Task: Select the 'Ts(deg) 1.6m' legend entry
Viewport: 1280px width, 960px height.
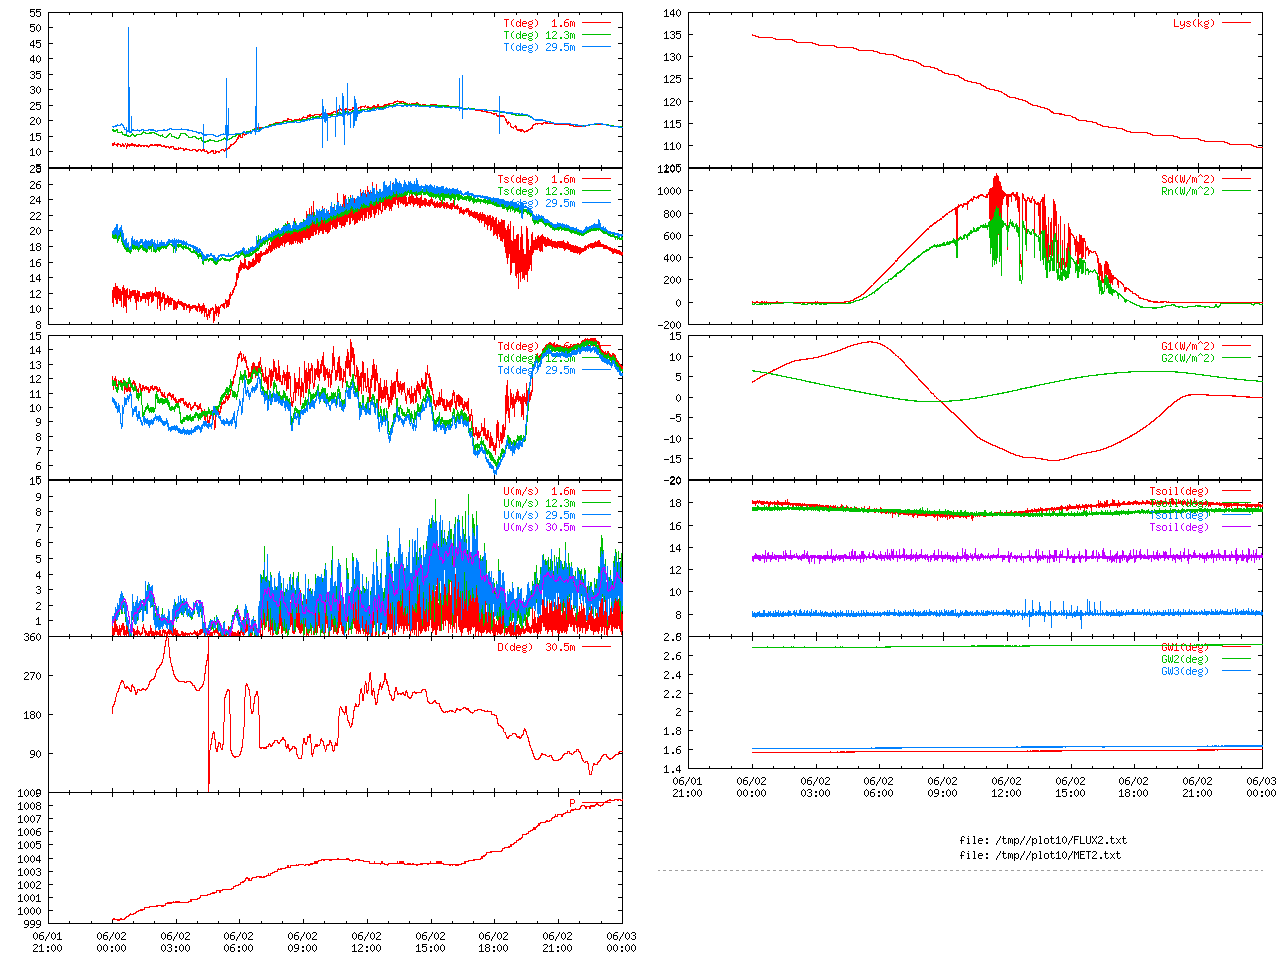Action: (536, 180)
